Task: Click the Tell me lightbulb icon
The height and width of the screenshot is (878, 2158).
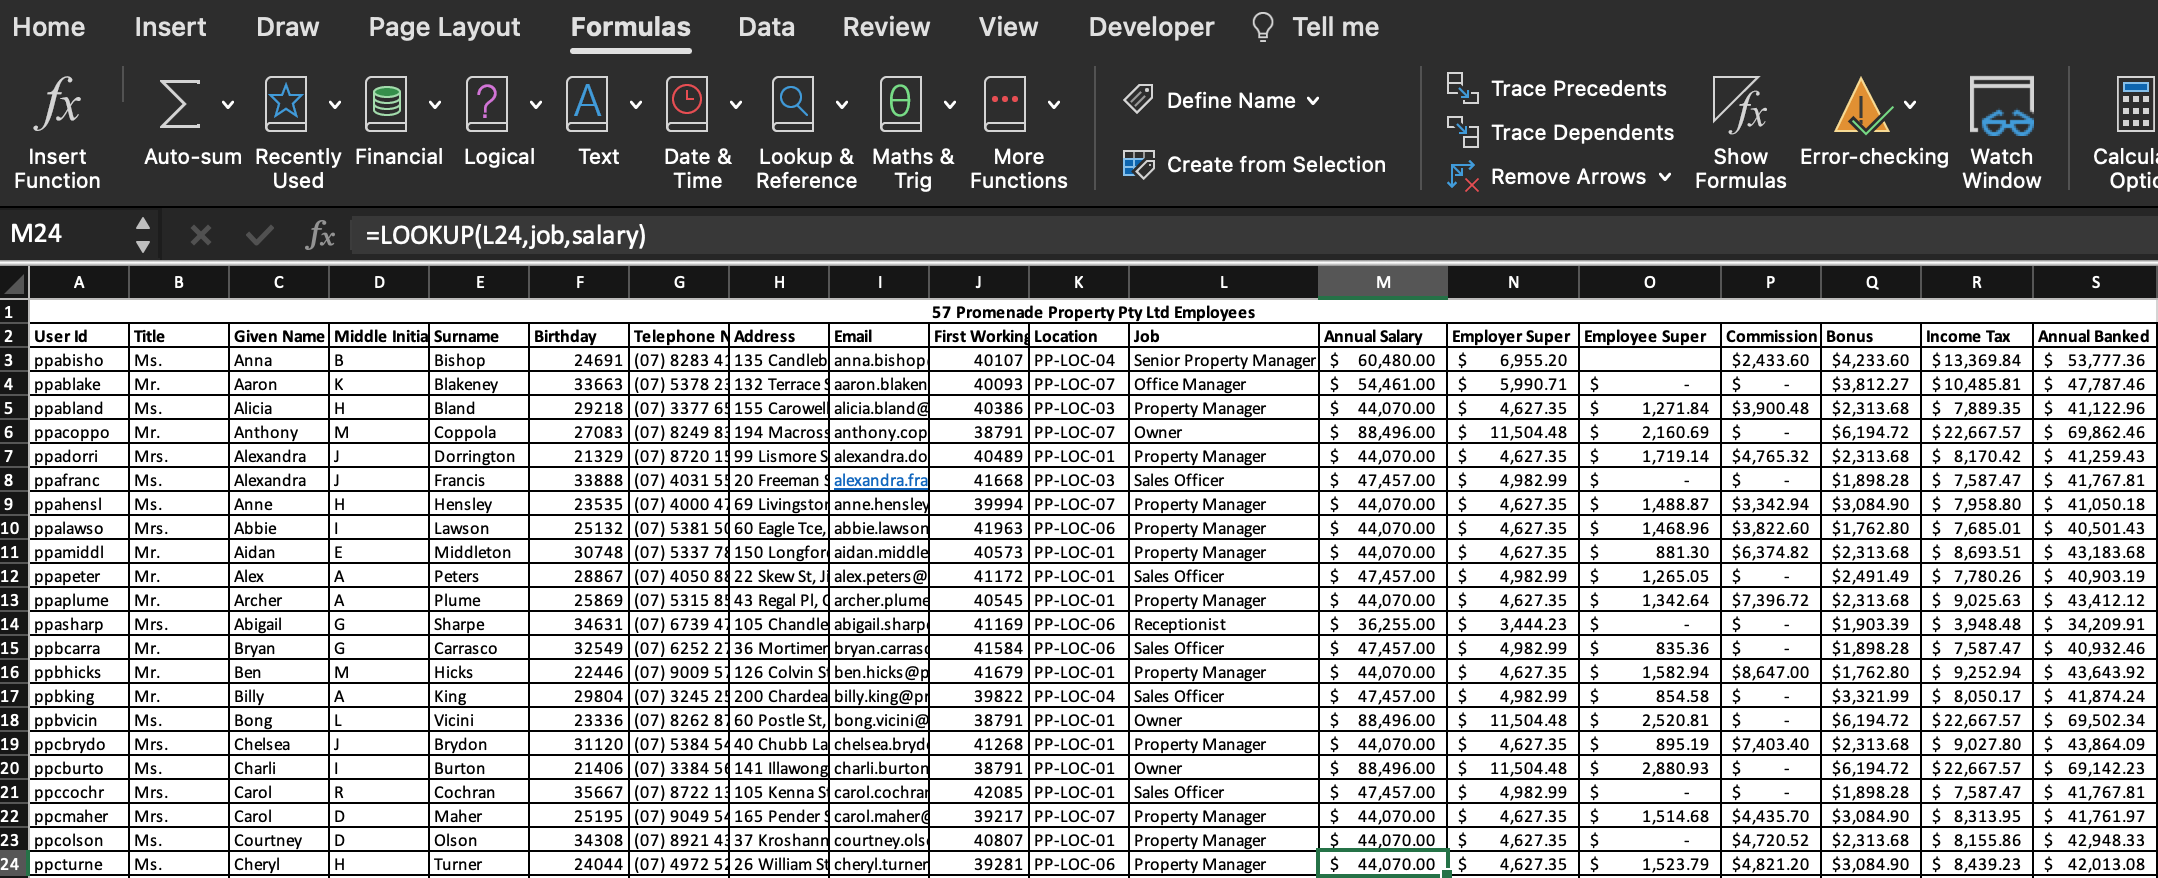Action: 1263,27
